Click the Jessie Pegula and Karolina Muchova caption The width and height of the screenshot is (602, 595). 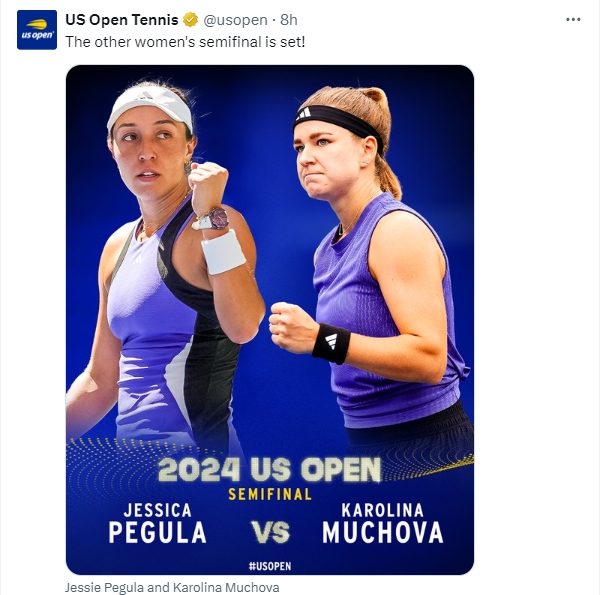click(x=172, y=587)
